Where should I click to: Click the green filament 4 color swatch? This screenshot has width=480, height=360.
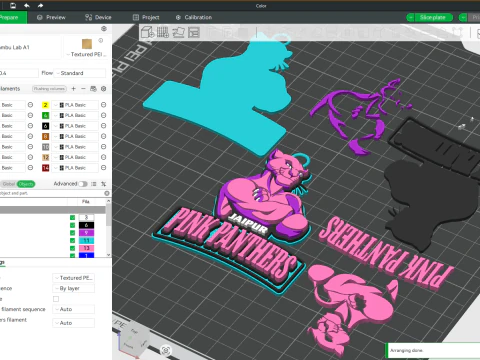click(45, 115)
